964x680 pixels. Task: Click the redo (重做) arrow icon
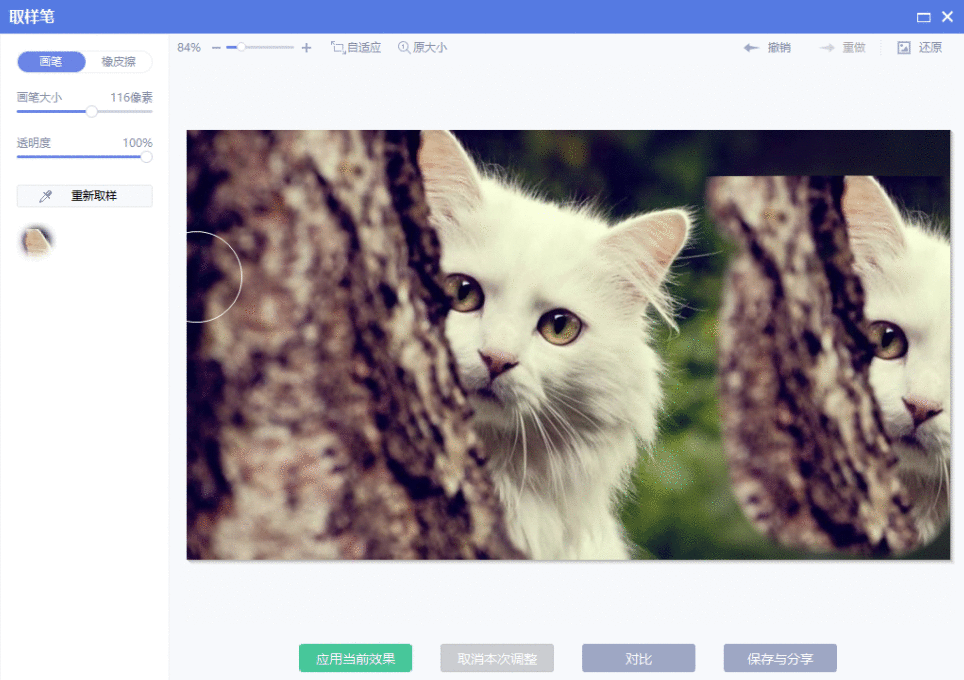click(826, 46)
